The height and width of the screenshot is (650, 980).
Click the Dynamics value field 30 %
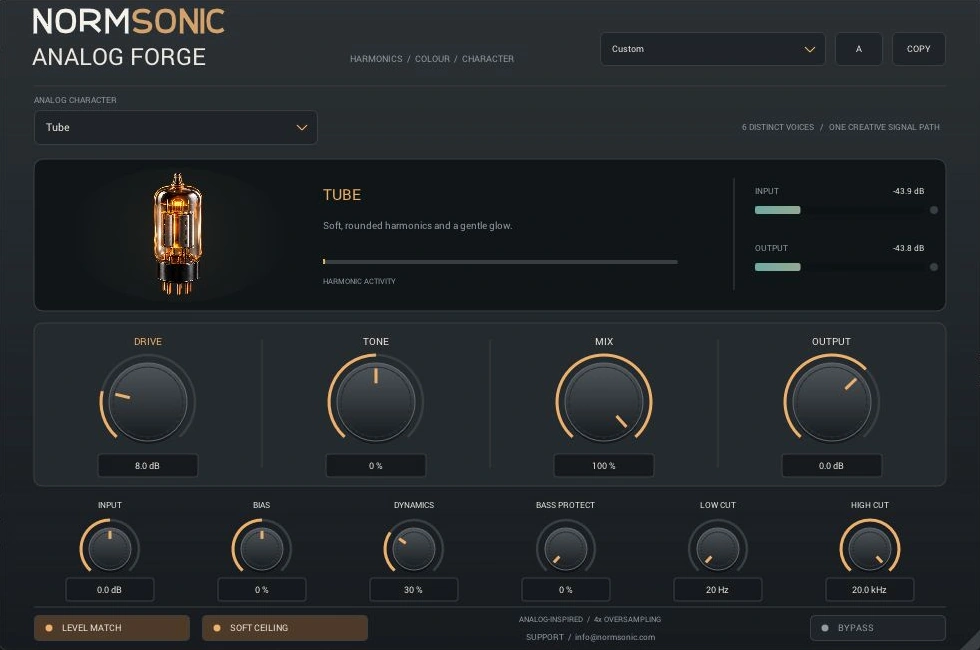413,589
